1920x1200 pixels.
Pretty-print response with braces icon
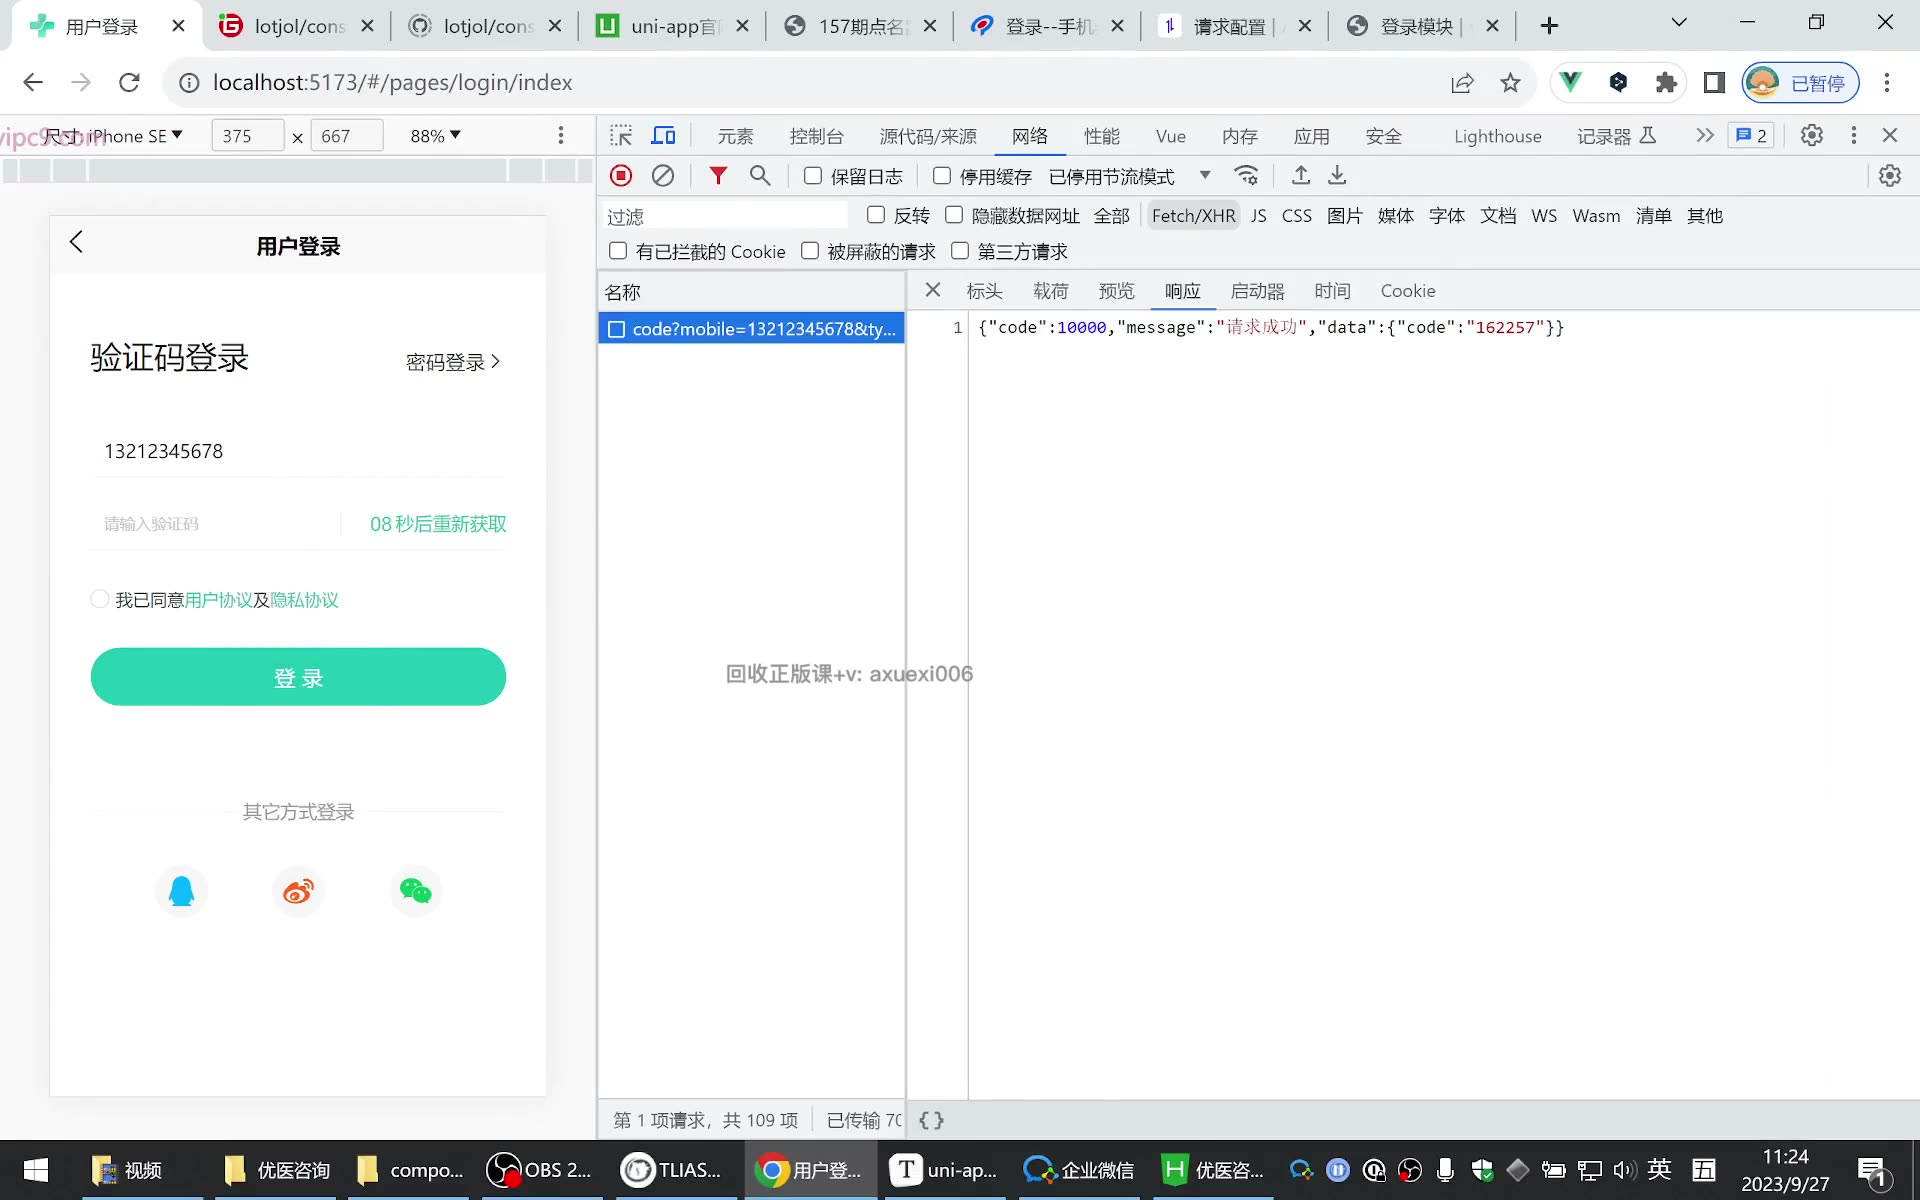931,1120
